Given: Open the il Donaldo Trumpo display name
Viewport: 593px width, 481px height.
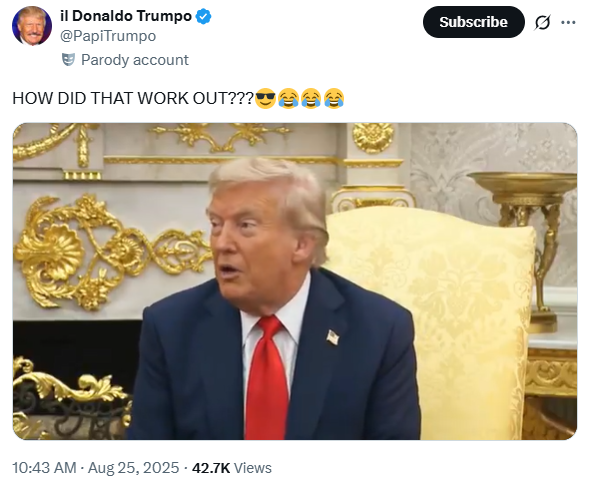Looking at the screenshot, I should click(x=126, y=16).
